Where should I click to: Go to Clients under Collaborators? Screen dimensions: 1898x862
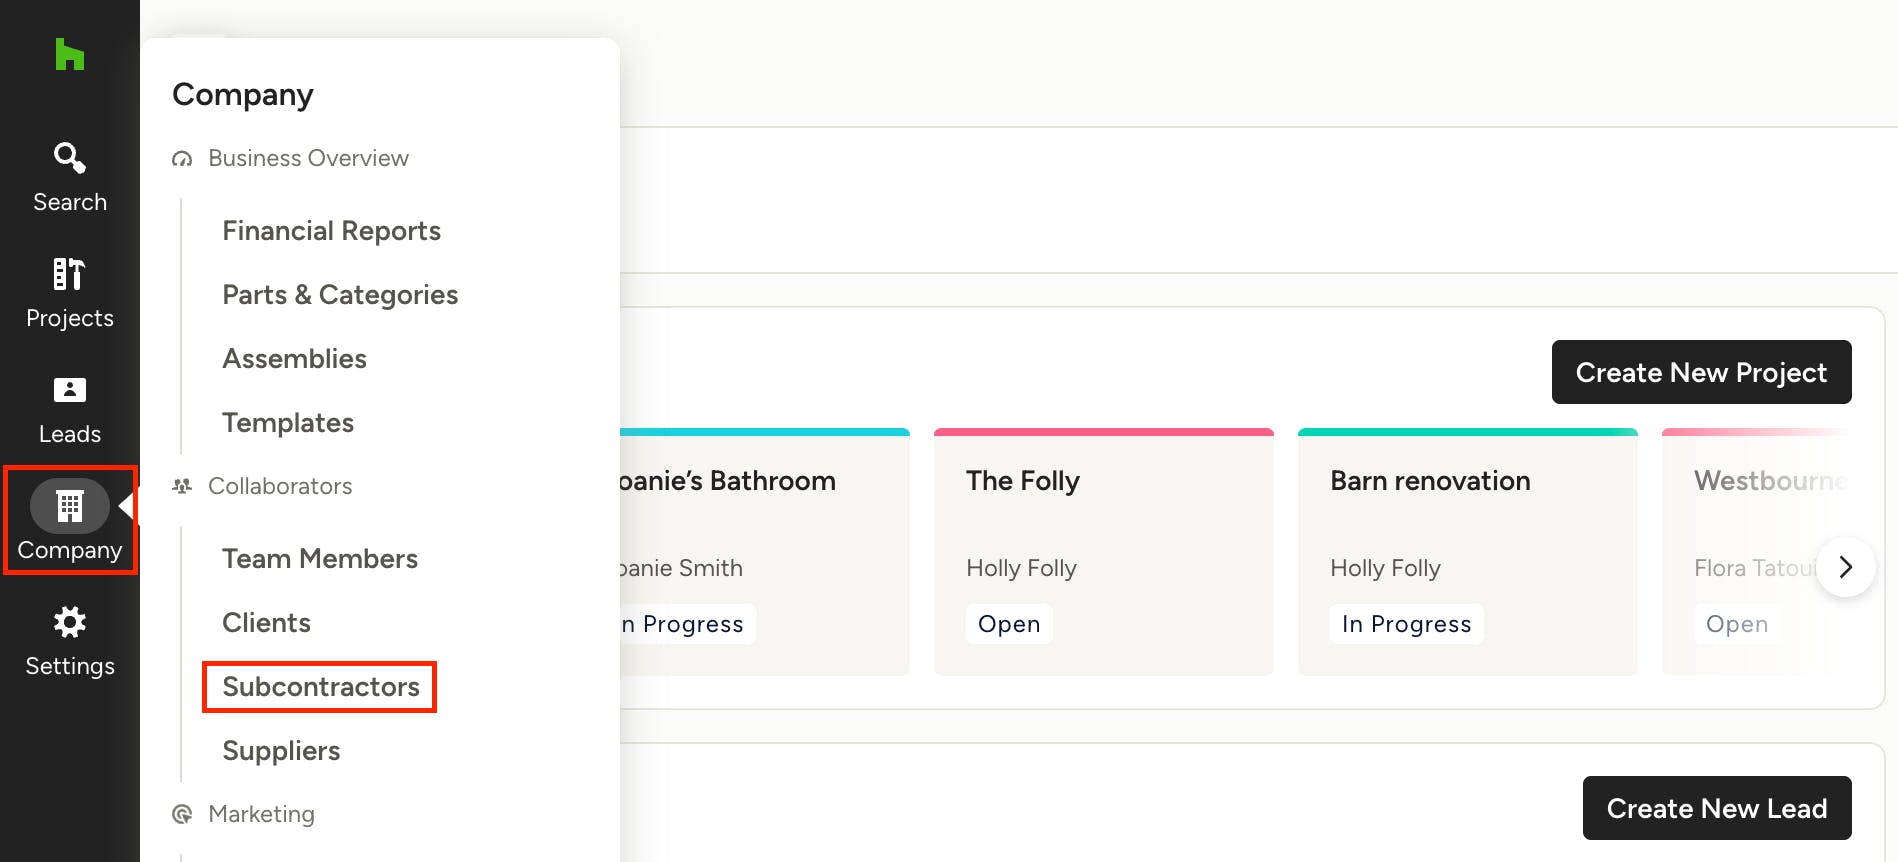tap(267, 623)
